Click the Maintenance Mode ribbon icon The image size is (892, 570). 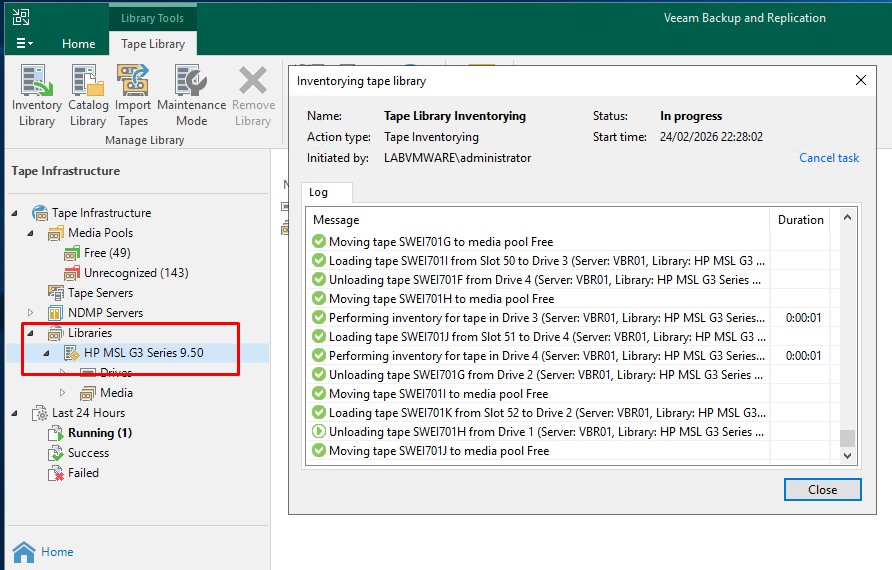click(x=191, y=95)
